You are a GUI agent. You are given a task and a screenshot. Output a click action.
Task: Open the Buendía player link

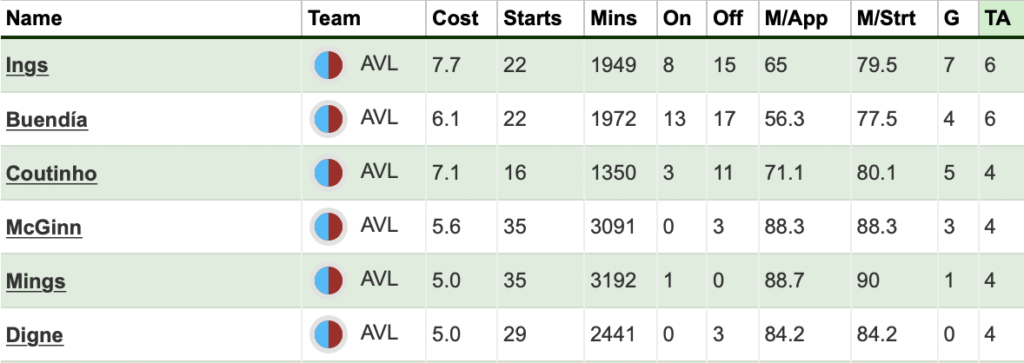click(x=46, y=120)
